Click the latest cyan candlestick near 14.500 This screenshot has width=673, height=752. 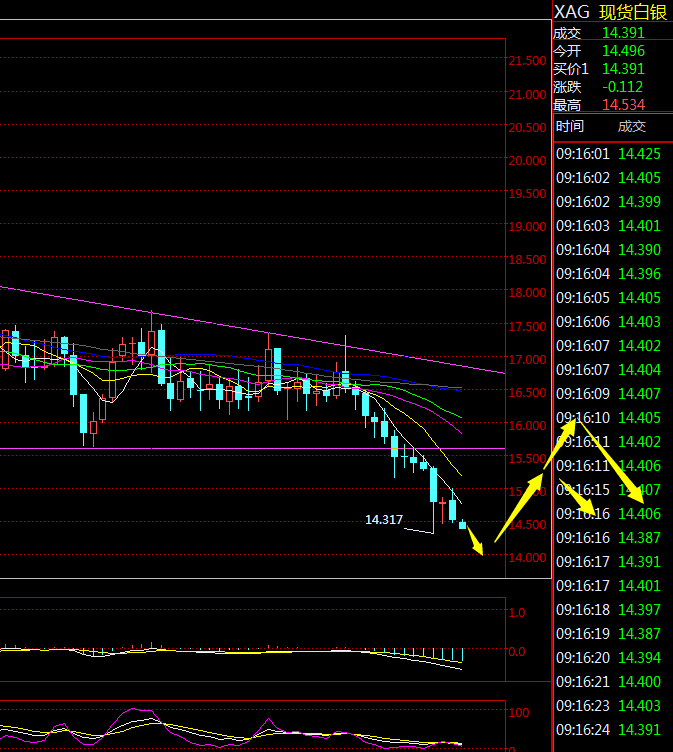point(462,525)
